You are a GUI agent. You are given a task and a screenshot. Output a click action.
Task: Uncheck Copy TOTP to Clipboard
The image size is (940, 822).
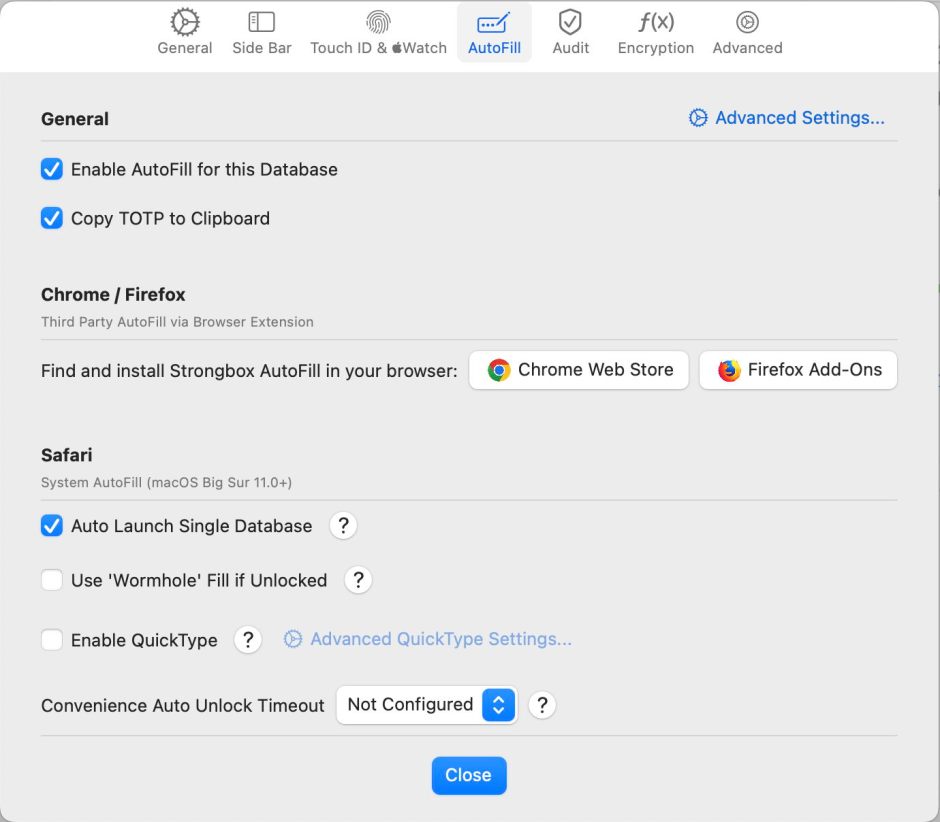[x=52, y=218]
